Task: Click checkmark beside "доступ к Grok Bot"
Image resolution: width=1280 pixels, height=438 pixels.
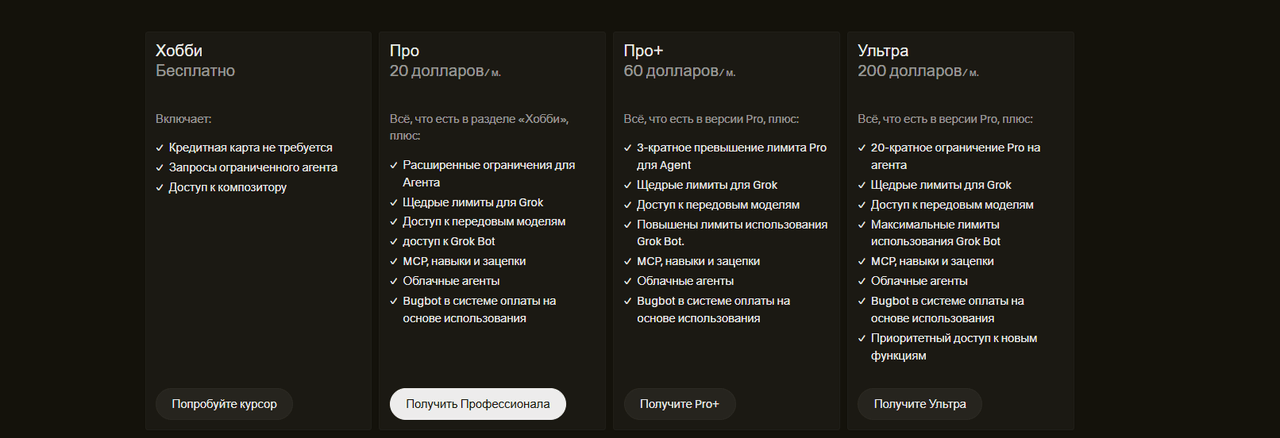Action: pos(394,241)
